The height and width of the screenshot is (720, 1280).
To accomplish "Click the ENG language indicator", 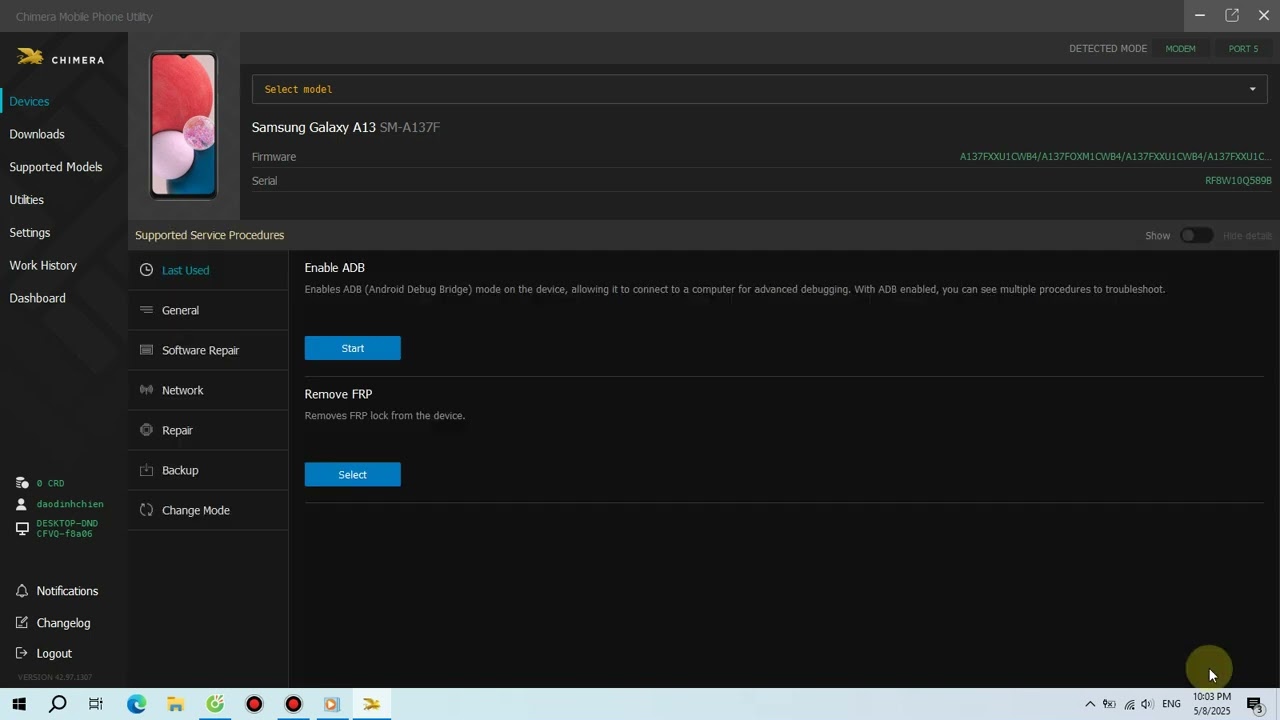I will (x=1171, y=704).
